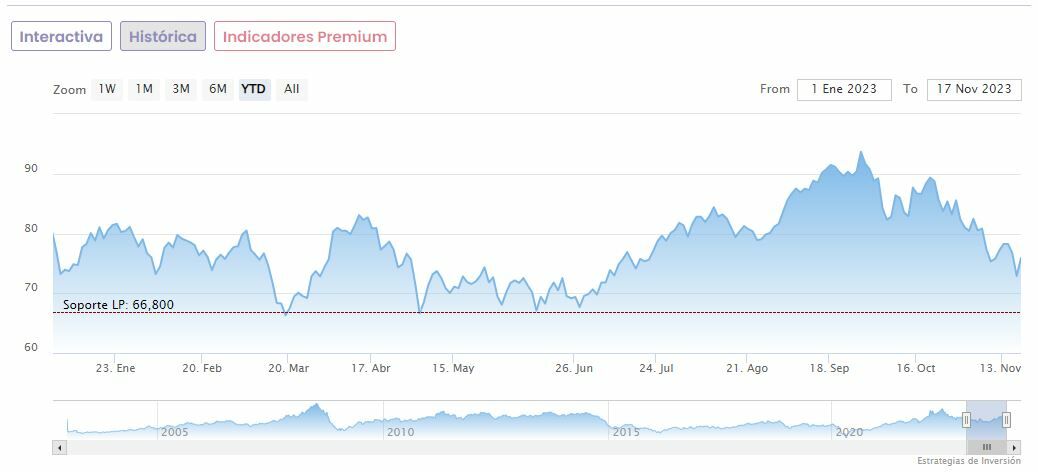
Task: Click the horizontal scrollbar thumb grip
Action: click(x=986, y=447)
